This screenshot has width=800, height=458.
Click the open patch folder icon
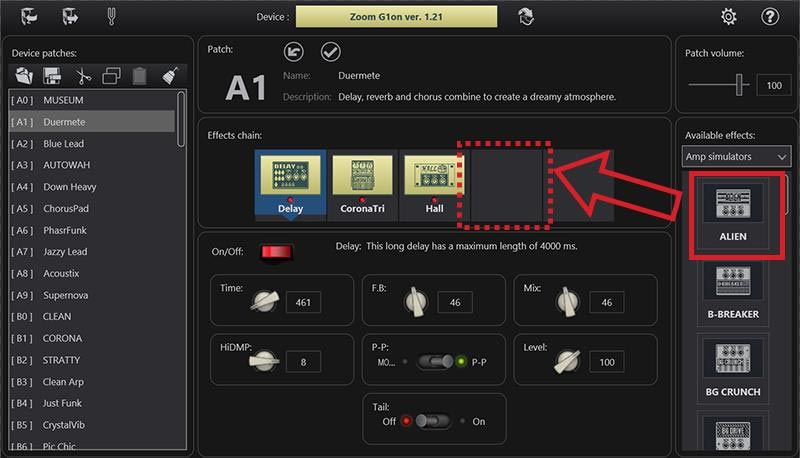[x=24, y=75]
